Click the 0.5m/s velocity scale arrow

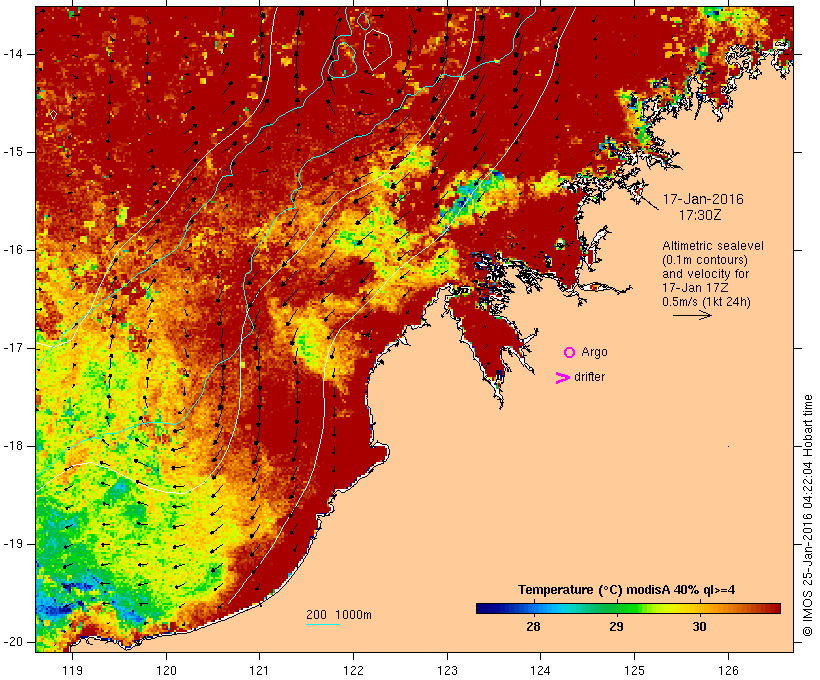pyautogui.click(x=692, y=315)
